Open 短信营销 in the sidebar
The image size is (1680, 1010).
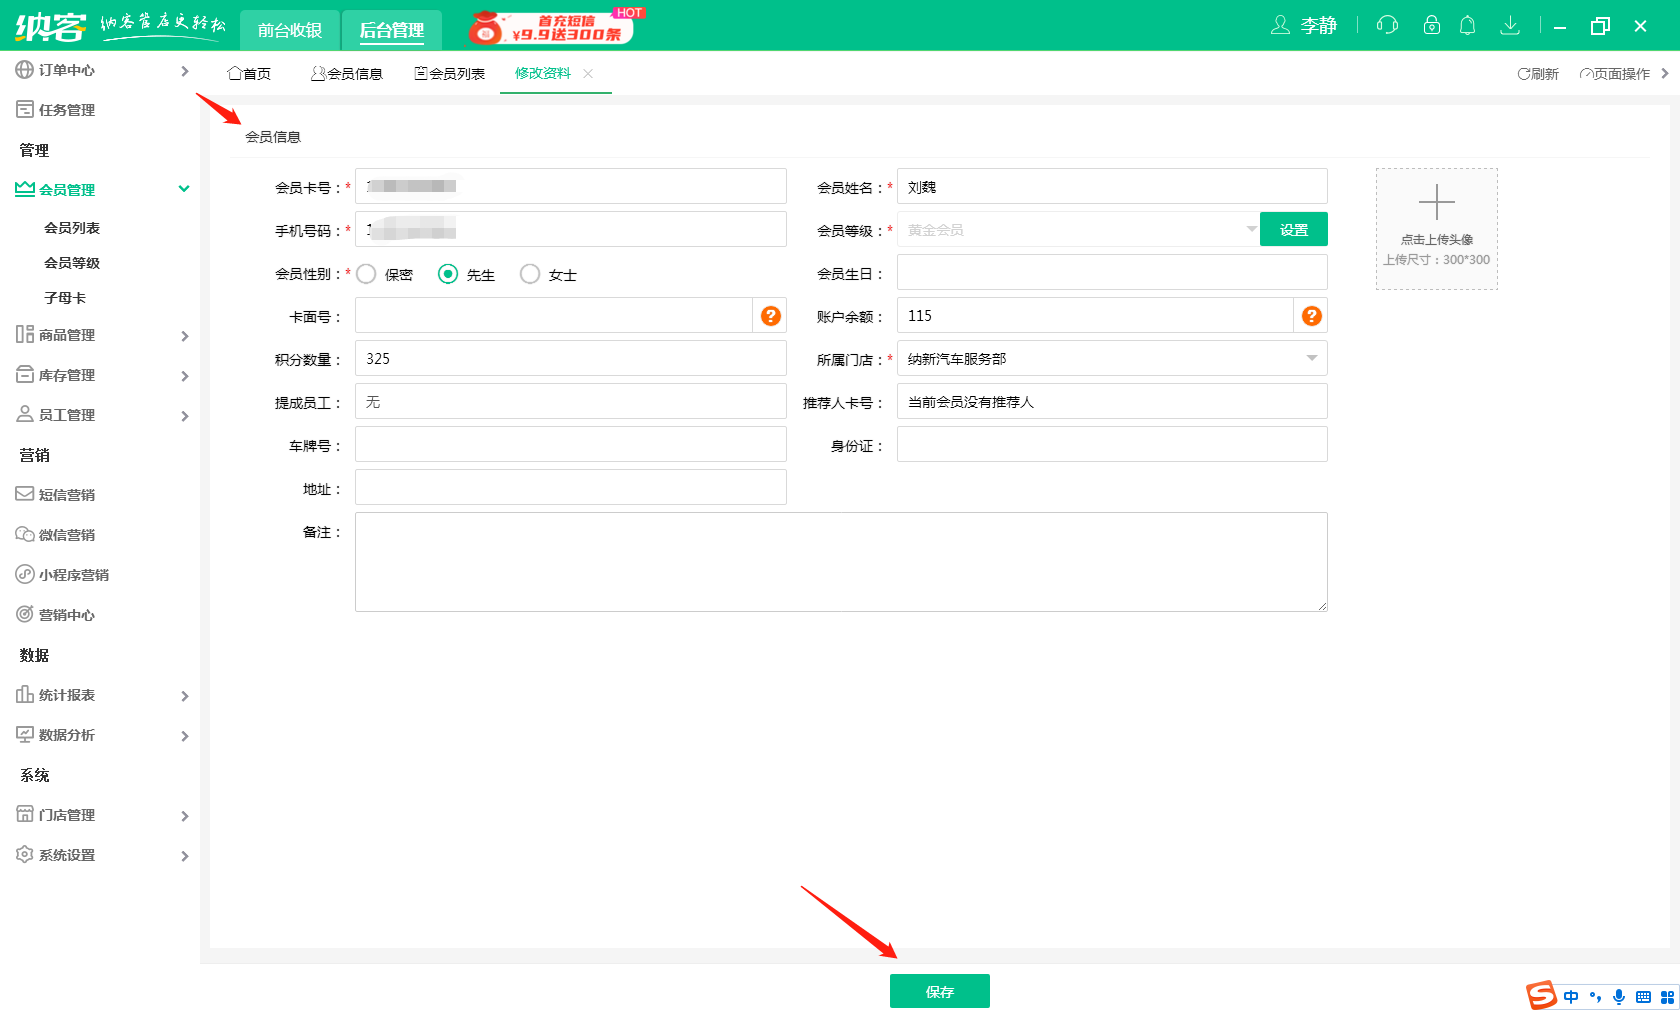pos(68,494)
